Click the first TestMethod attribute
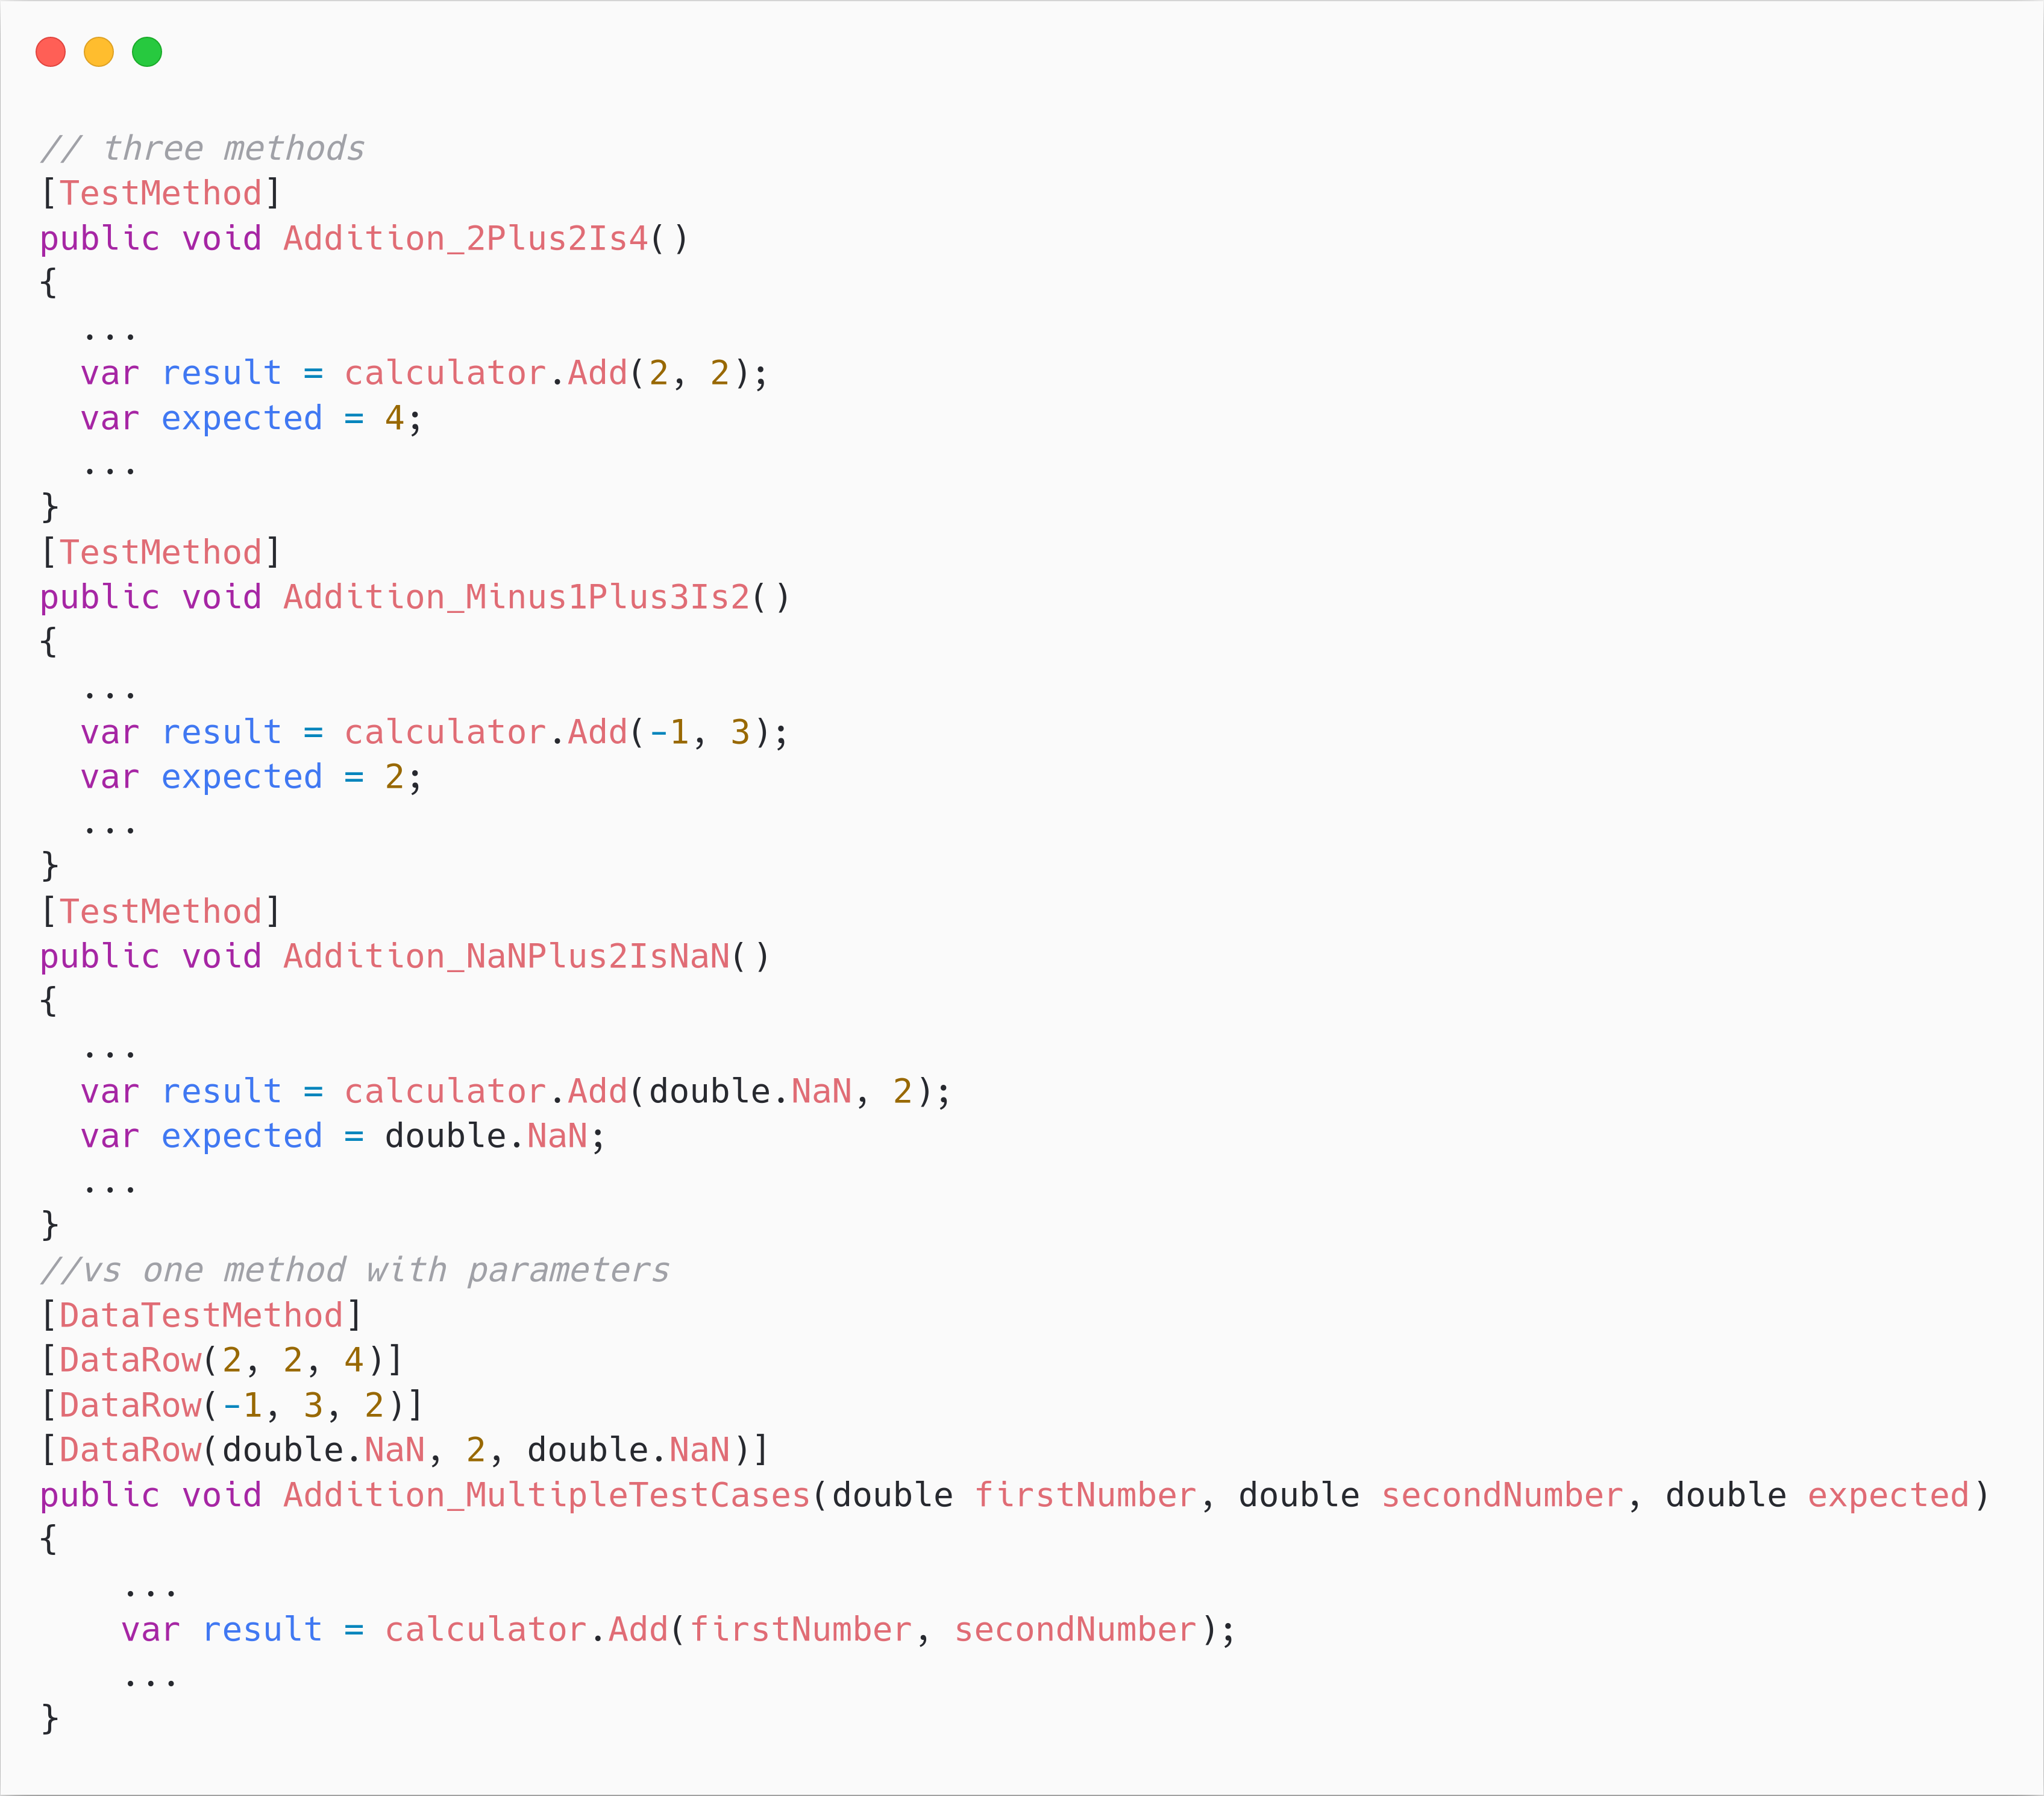2044x1796 pixels. (160, 193)
